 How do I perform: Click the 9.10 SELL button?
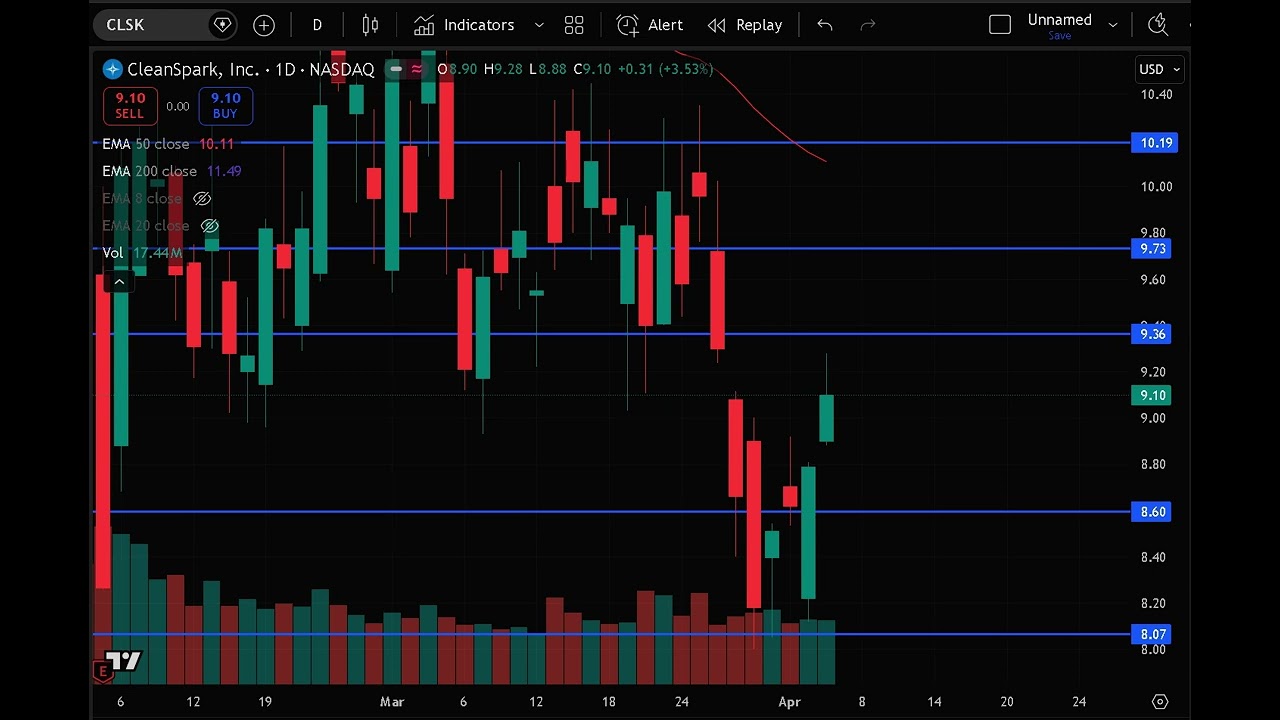pyautogui.click(x=130, y=105)
